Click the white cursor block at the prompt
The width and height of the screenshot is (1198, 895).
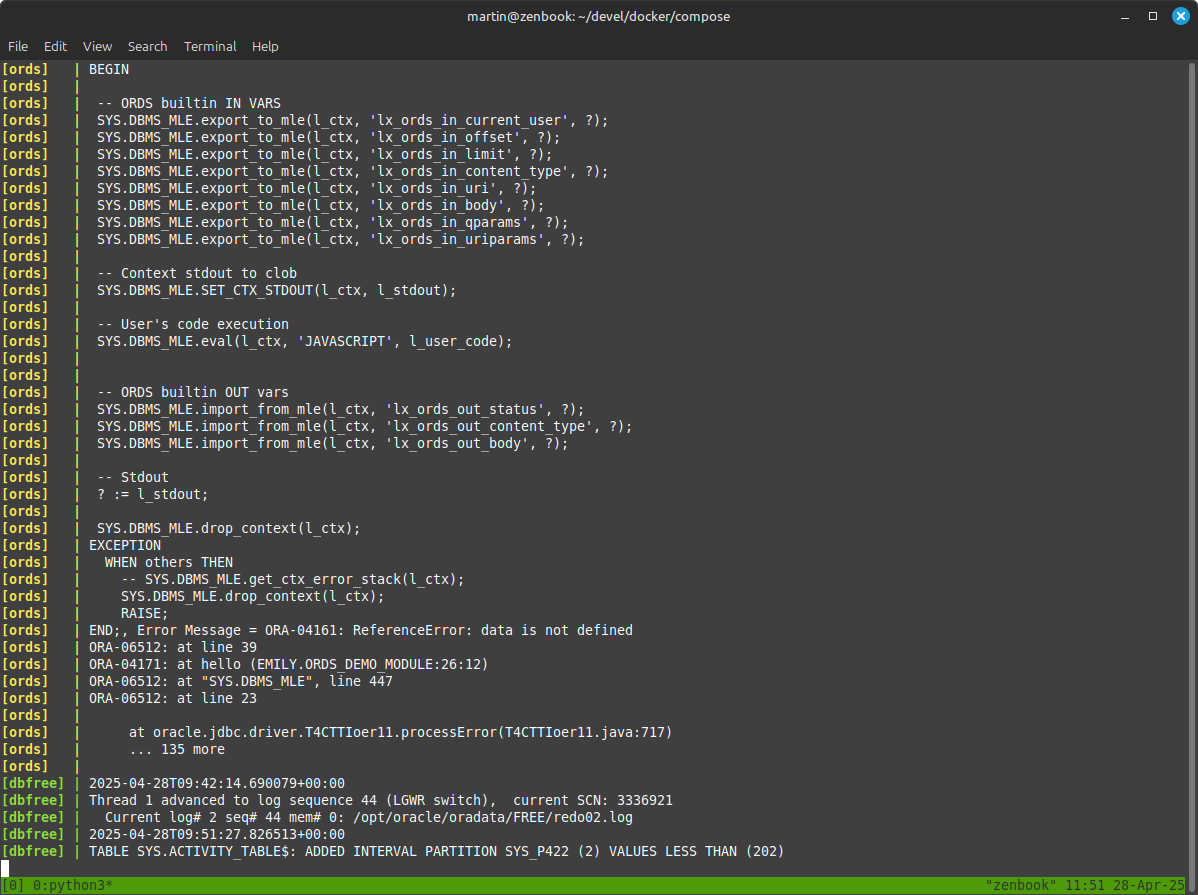(5, 867)
